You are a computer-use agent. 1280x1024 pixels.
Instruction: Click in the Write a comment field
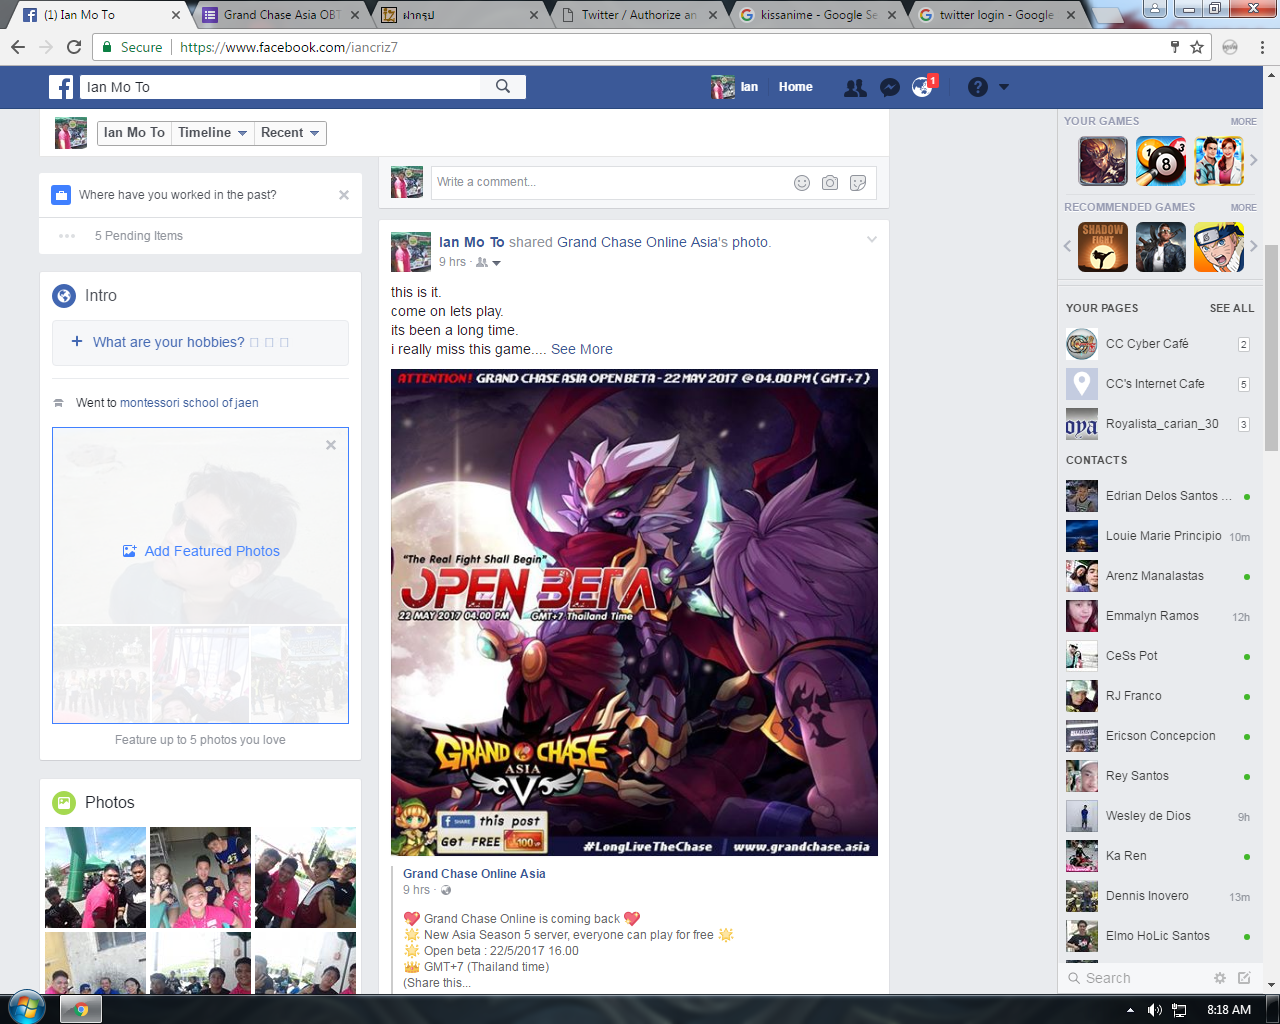654,182
